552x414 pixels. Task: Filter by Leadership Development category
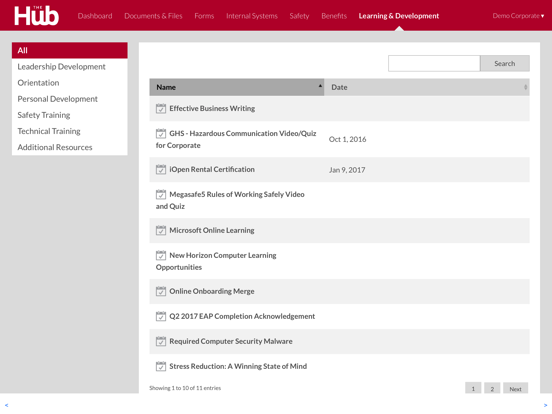70,67
